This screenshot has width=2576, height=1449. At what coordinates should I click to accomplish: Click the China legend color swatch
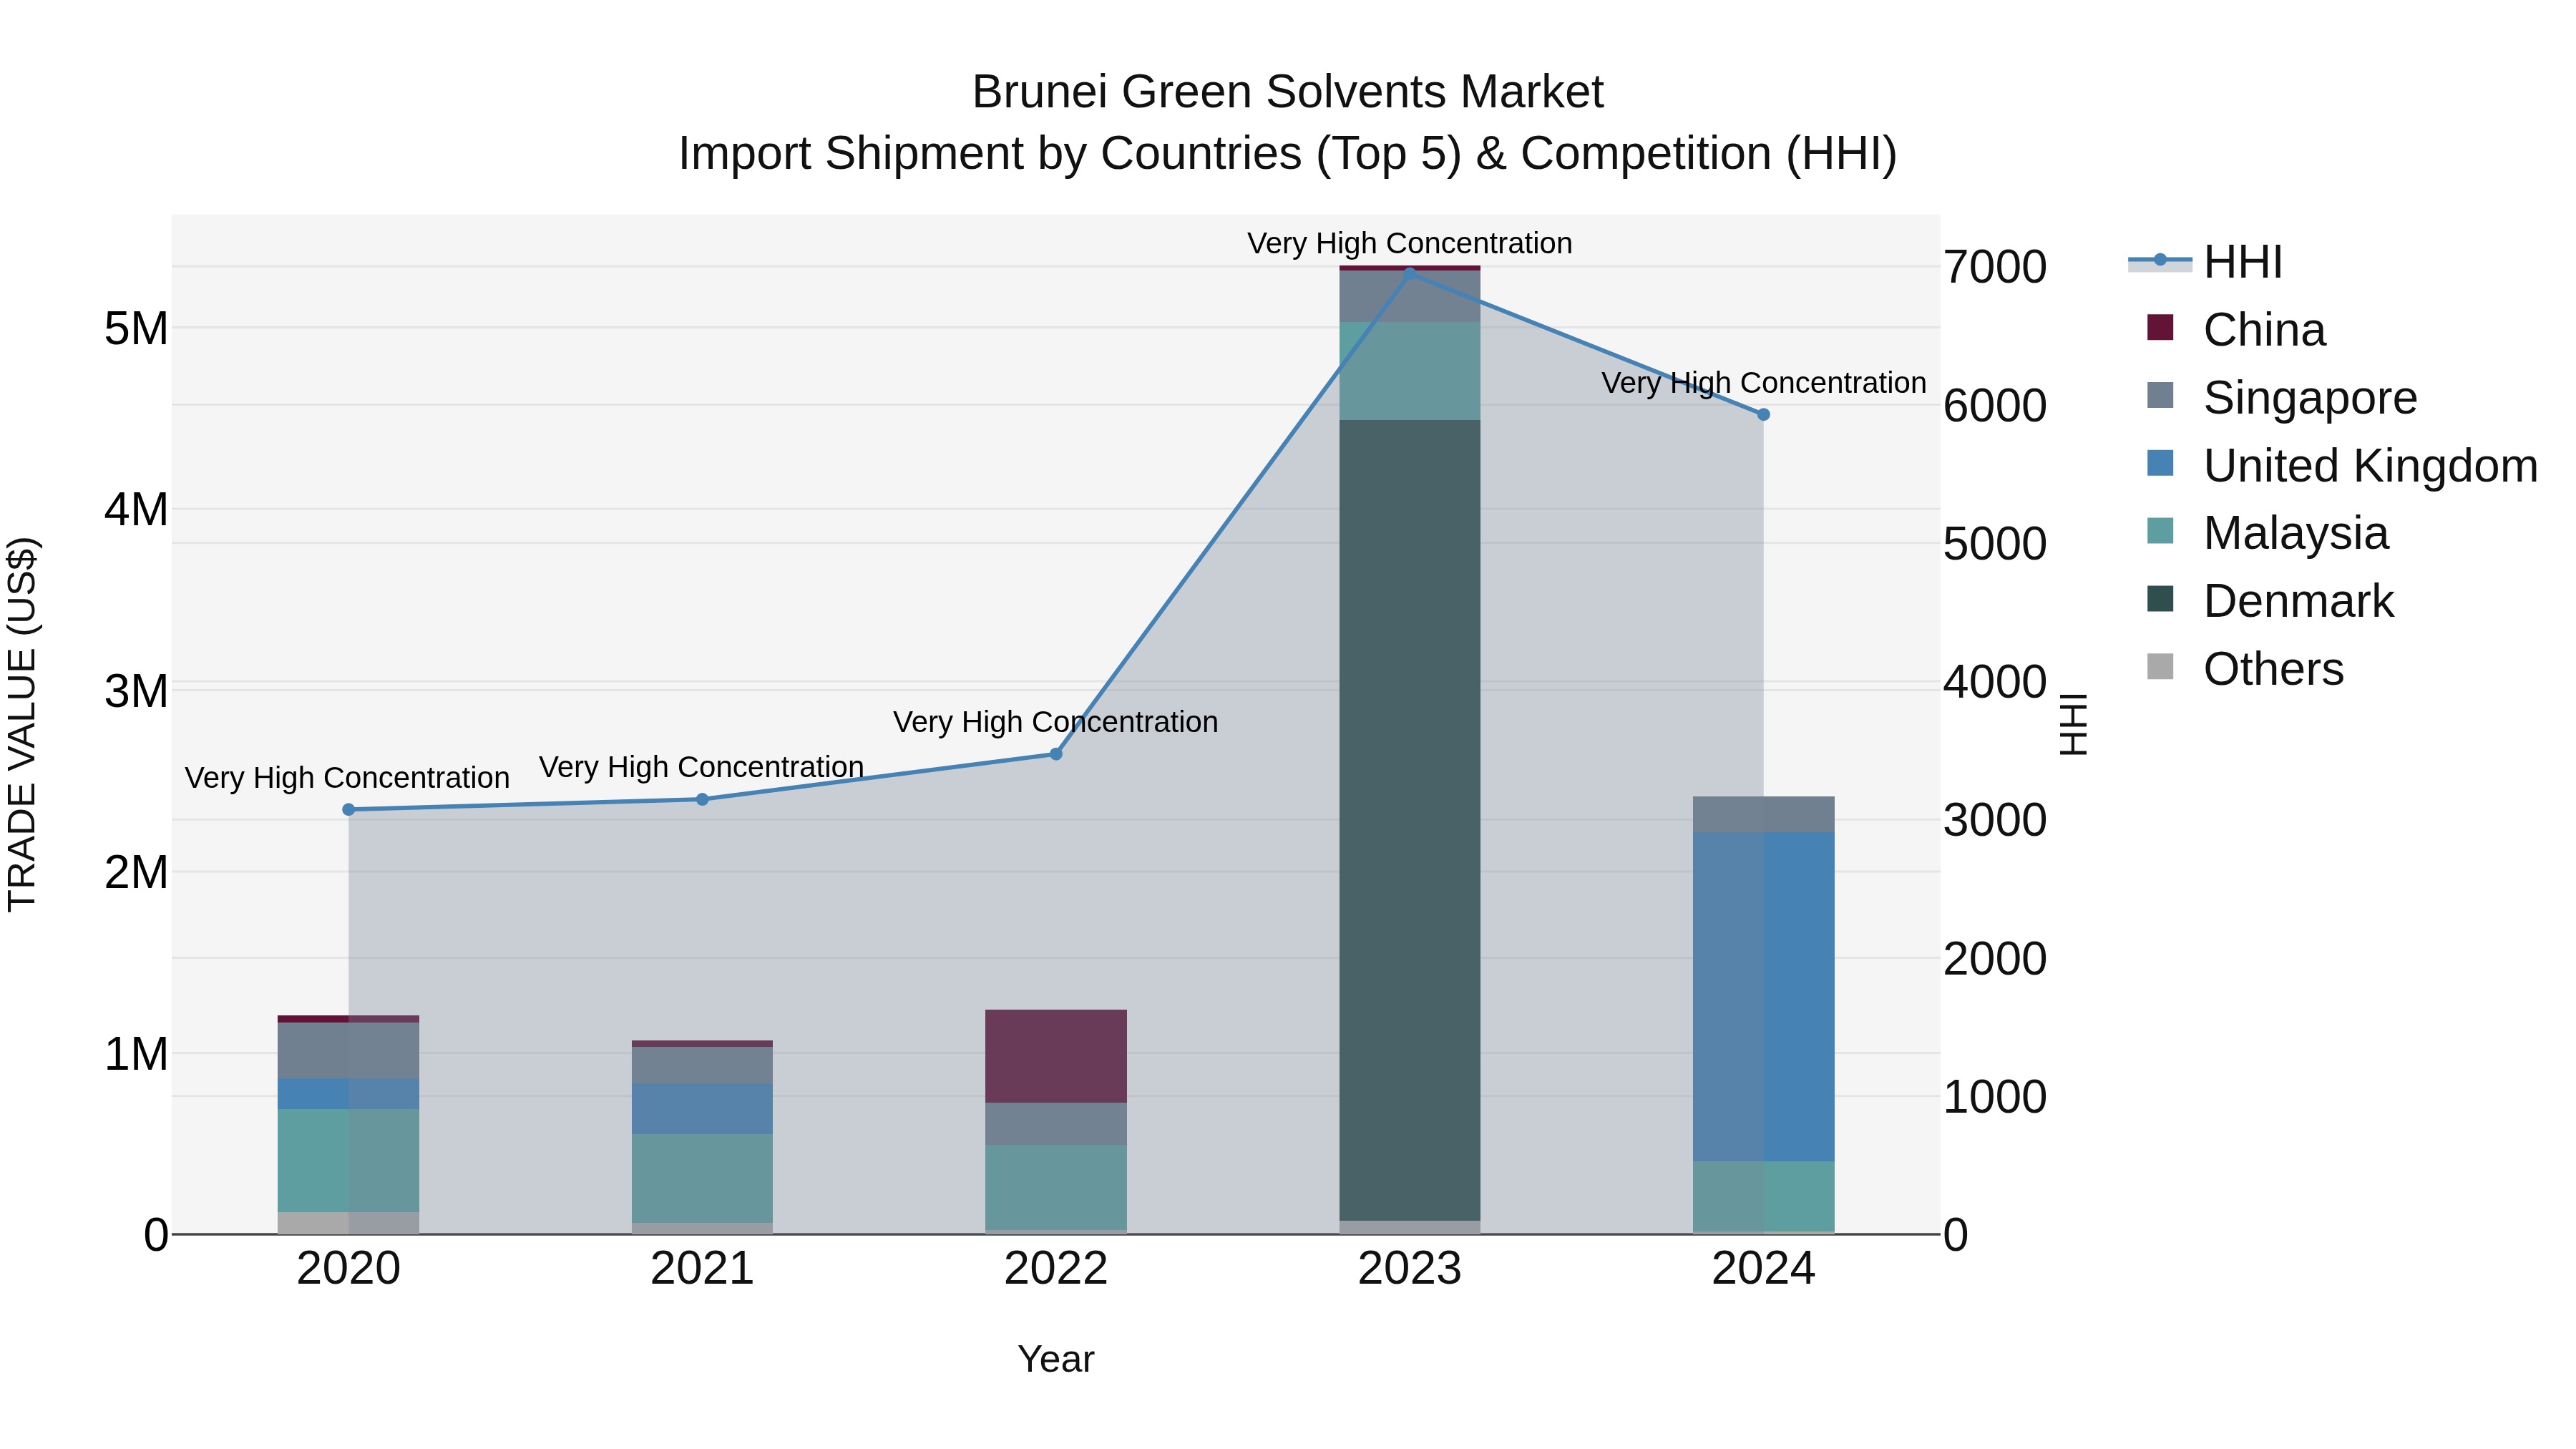coord(2160,328)
